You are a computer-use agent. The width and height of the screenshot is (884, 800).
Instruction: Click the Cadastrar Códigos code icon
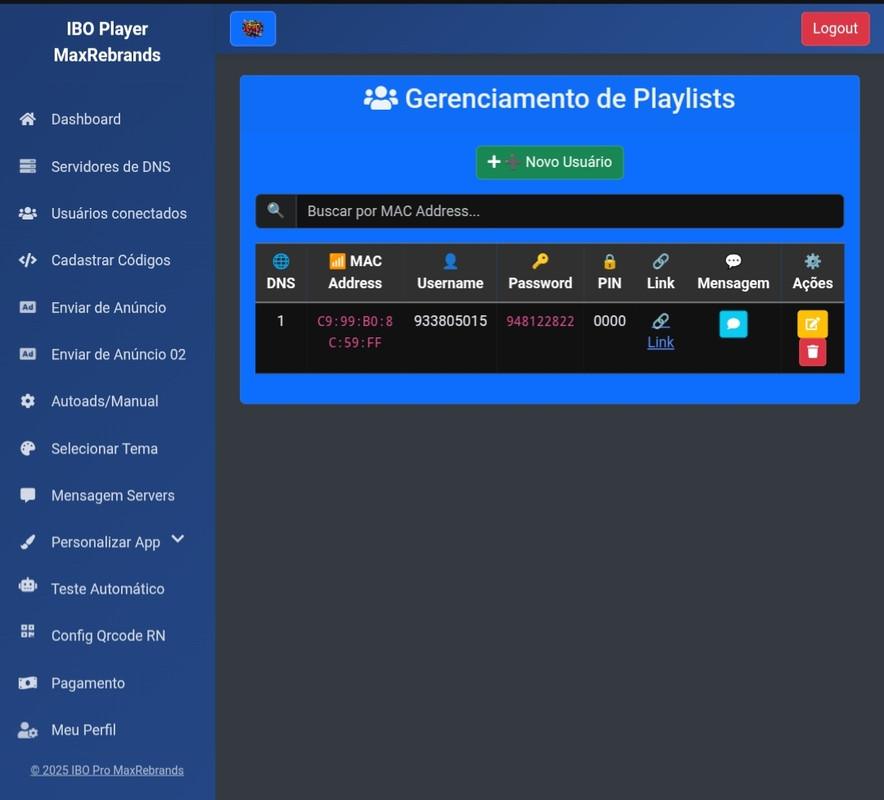point(28,260)
